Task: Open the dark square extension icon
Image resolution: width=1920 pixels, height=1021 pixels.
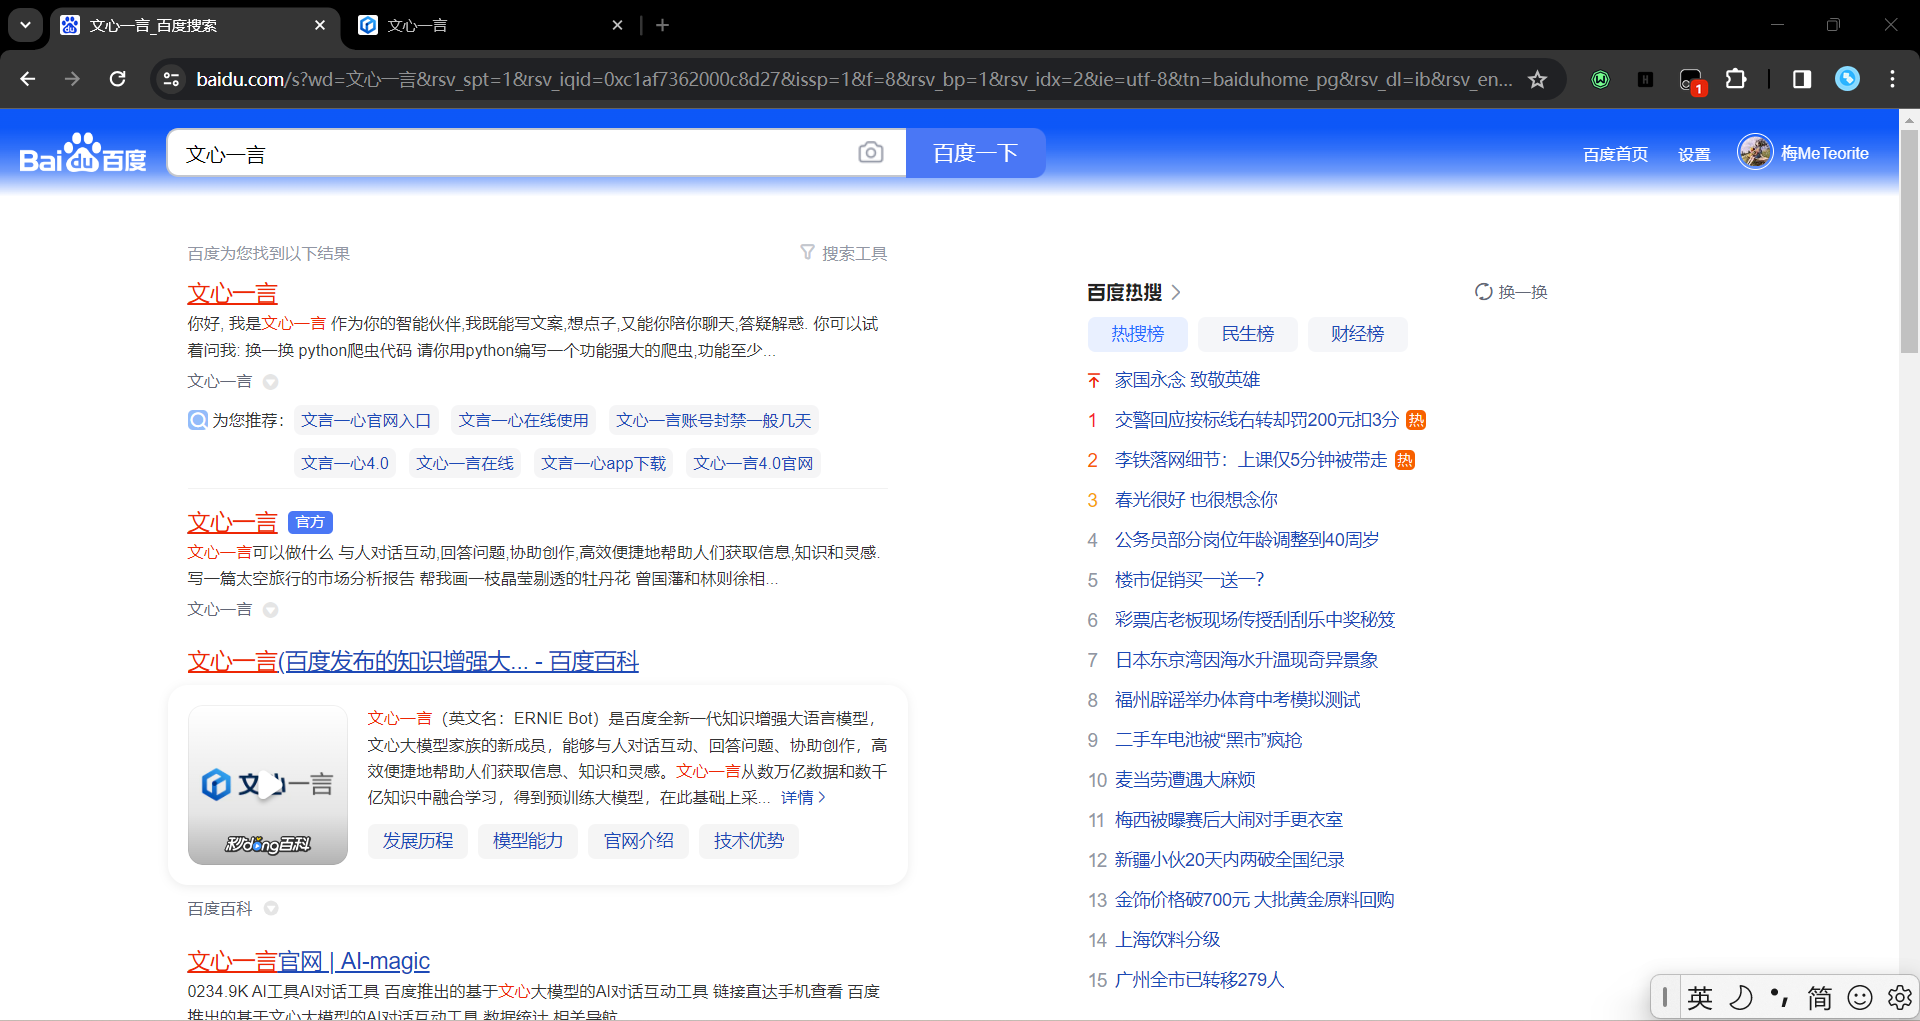Action: coord(1645,79)
